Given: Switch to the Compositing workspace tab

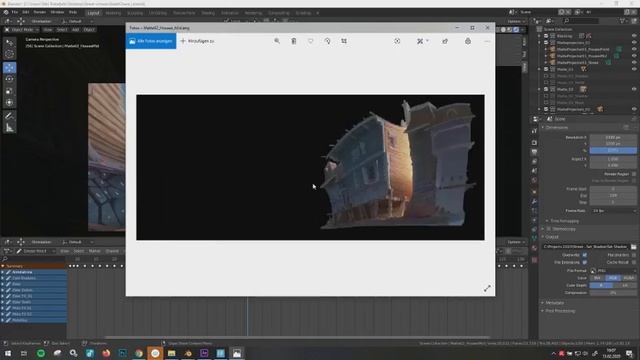Looking at the screenshot, I should pyautogui.click(x=279, y=13).
